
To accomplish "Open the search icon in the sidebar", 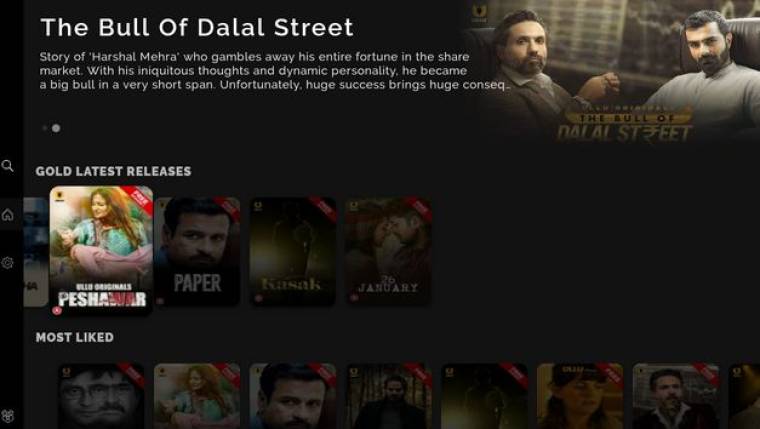I will [7, 166].
